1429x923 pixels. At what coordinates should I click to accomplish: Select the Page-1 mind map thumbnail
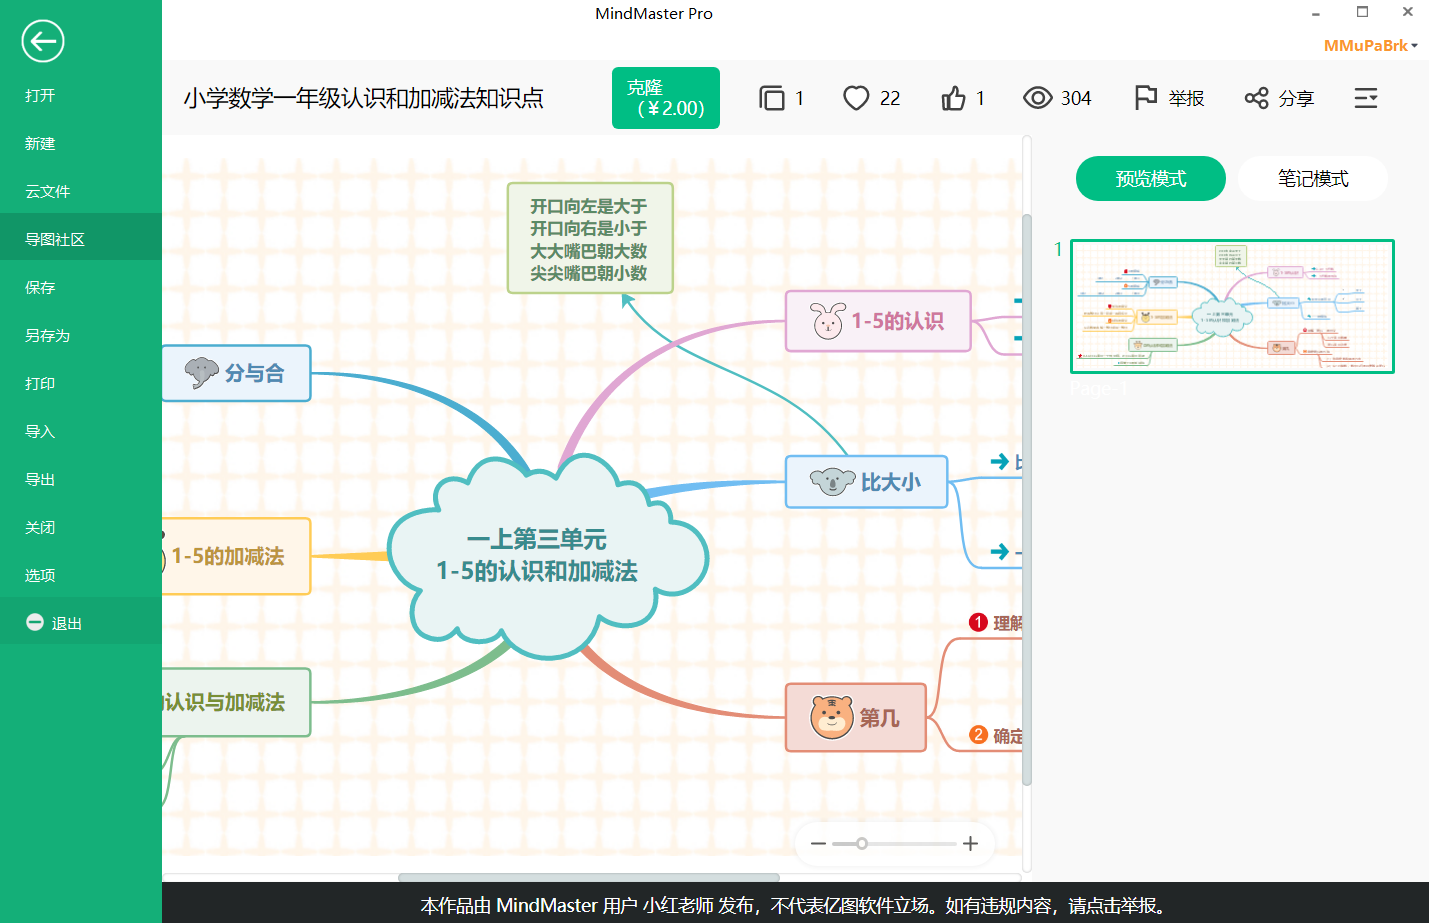point(1232,306)
